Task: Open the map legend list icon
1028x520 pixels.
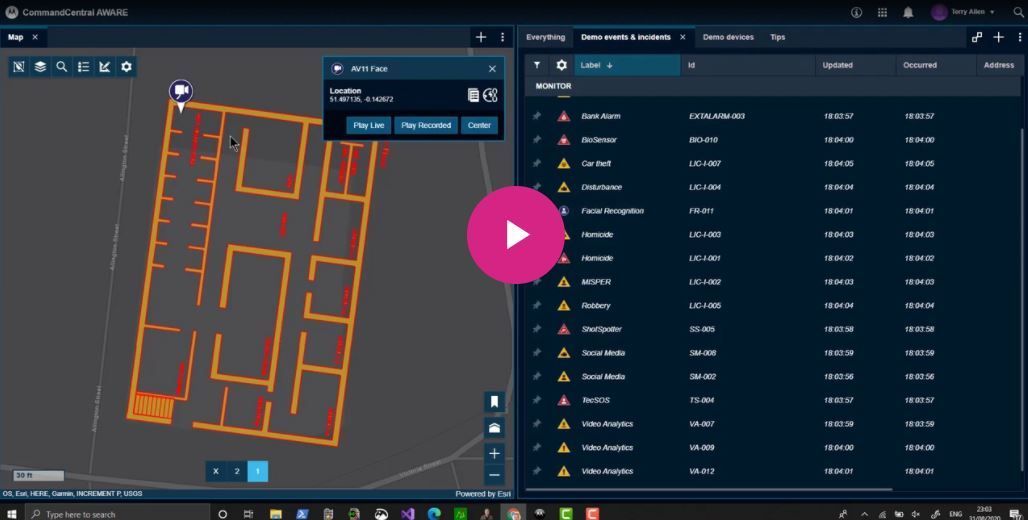Action: click(x=83, y=67)
